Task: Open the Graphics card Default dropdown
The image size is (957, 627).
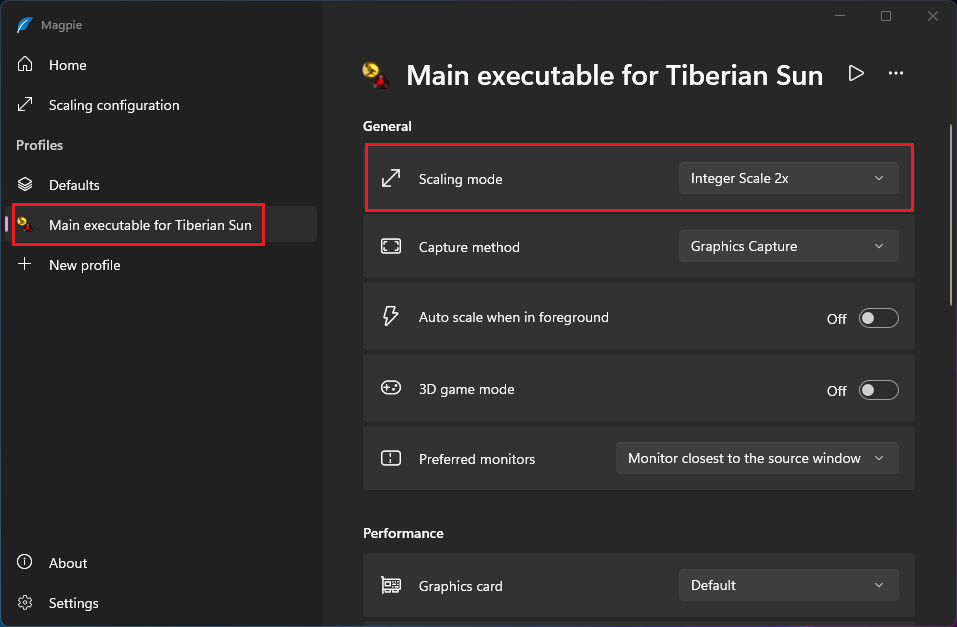Action: click(x=788, y=585)
